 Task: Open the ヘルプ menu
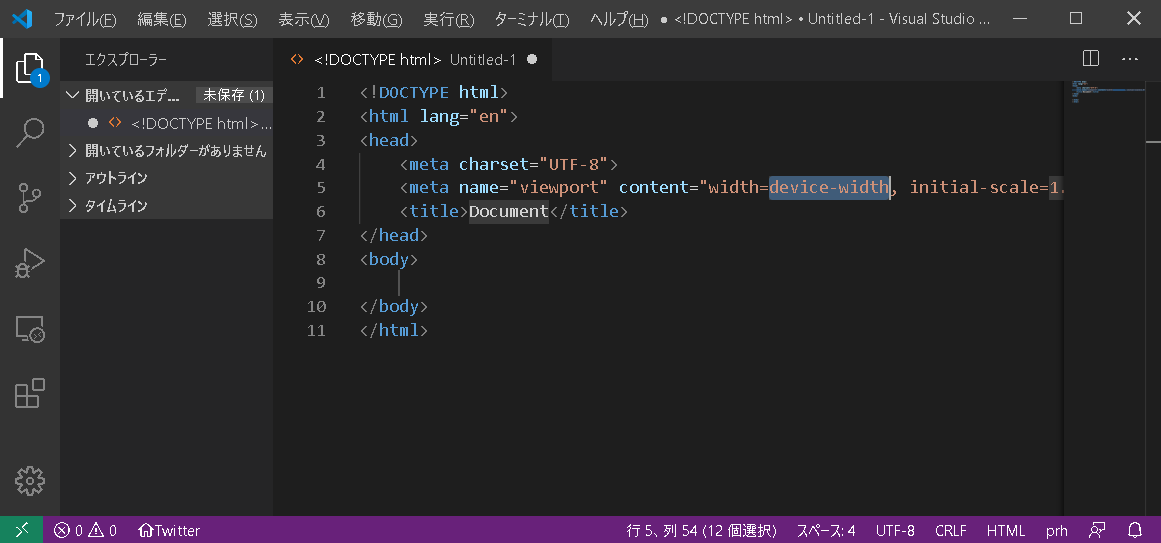click(619, 20)
